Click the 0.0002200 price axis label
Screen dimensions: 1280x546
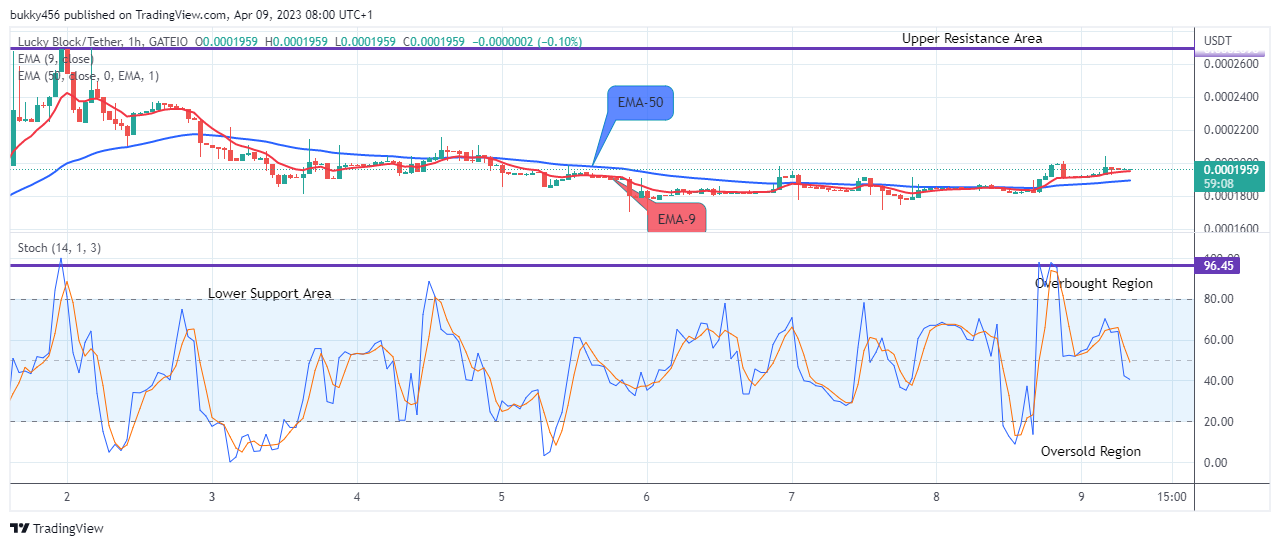(x=1231, y=130)
